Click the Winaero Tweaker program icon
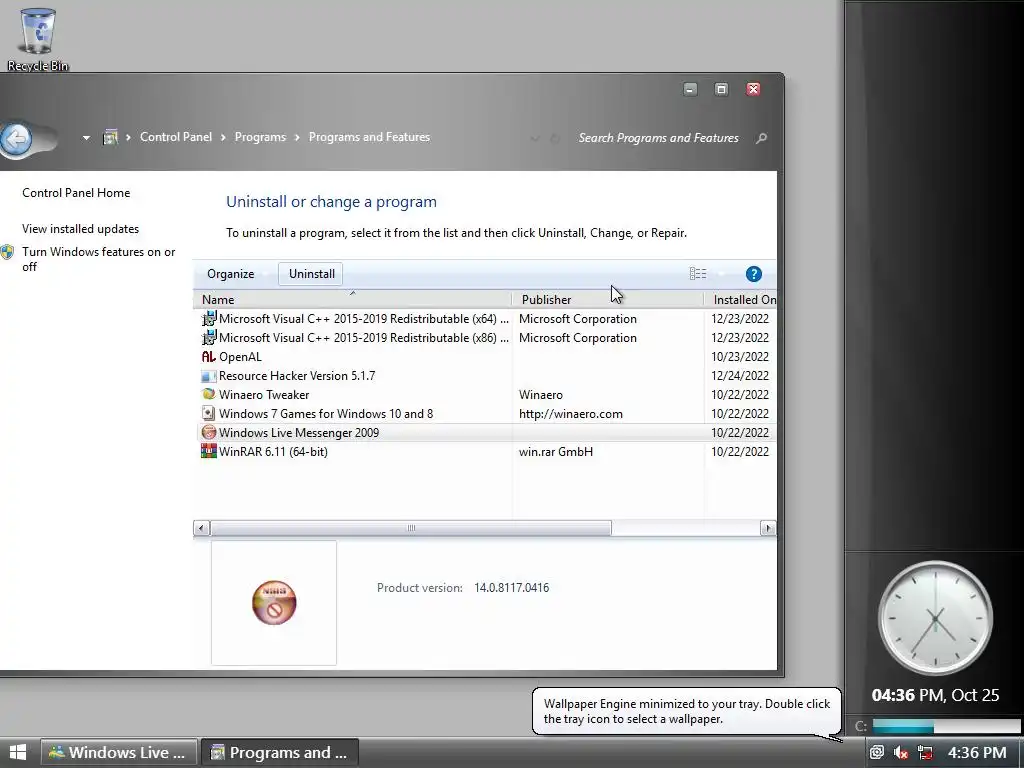Viewport: 1024px width, 768px height. 208,394
